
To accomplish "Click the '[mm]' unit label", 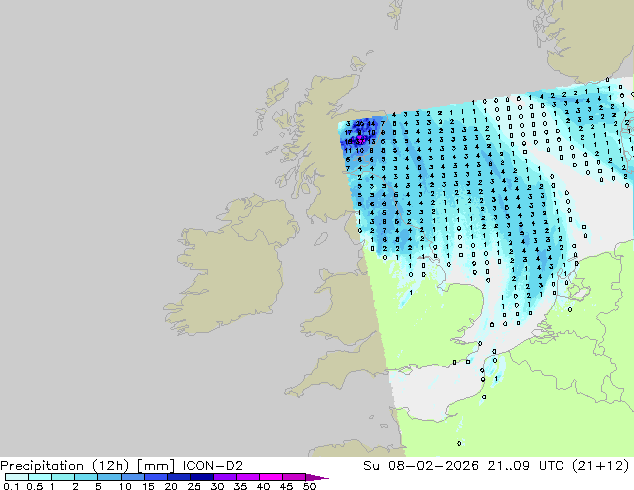I will (x=156, y=466).
